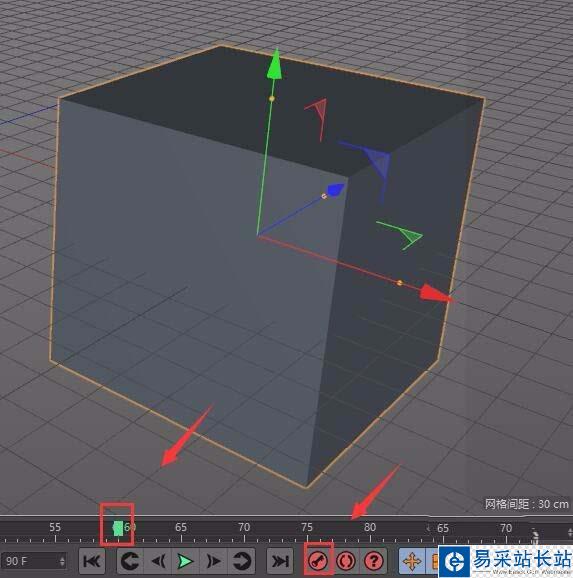Click the orange dot on the X axis
The width and height of the screenshot is (573, 578).
tap(400, 283)
